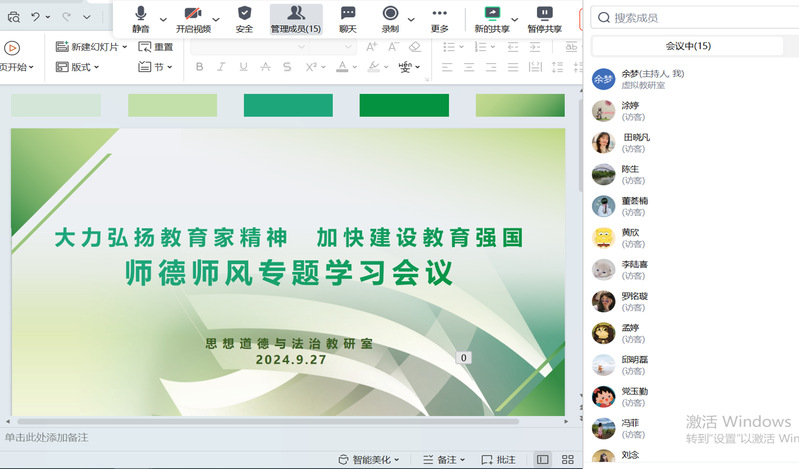
Task: Open the More options menu
Action: (439, 17)
